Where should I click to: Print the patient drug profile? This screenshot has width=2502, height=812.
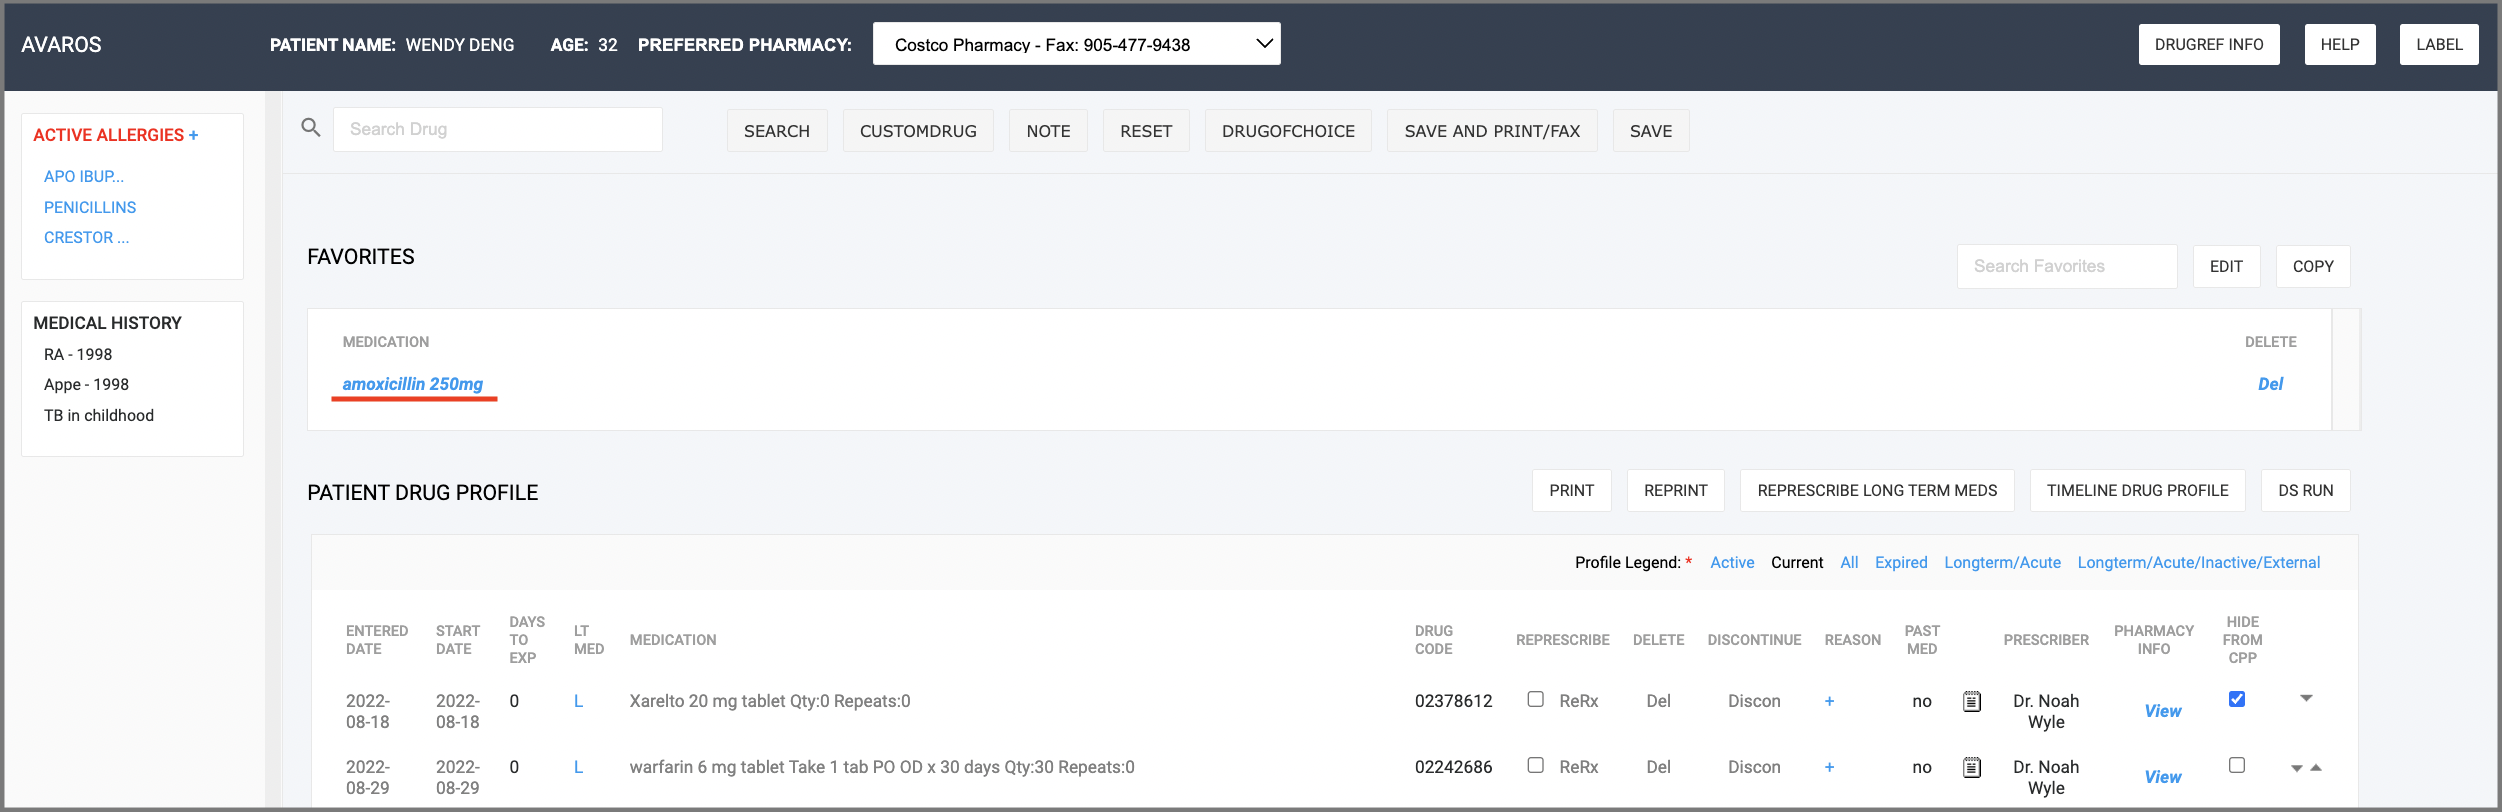pyautogui.click(x=1571, y=490)
